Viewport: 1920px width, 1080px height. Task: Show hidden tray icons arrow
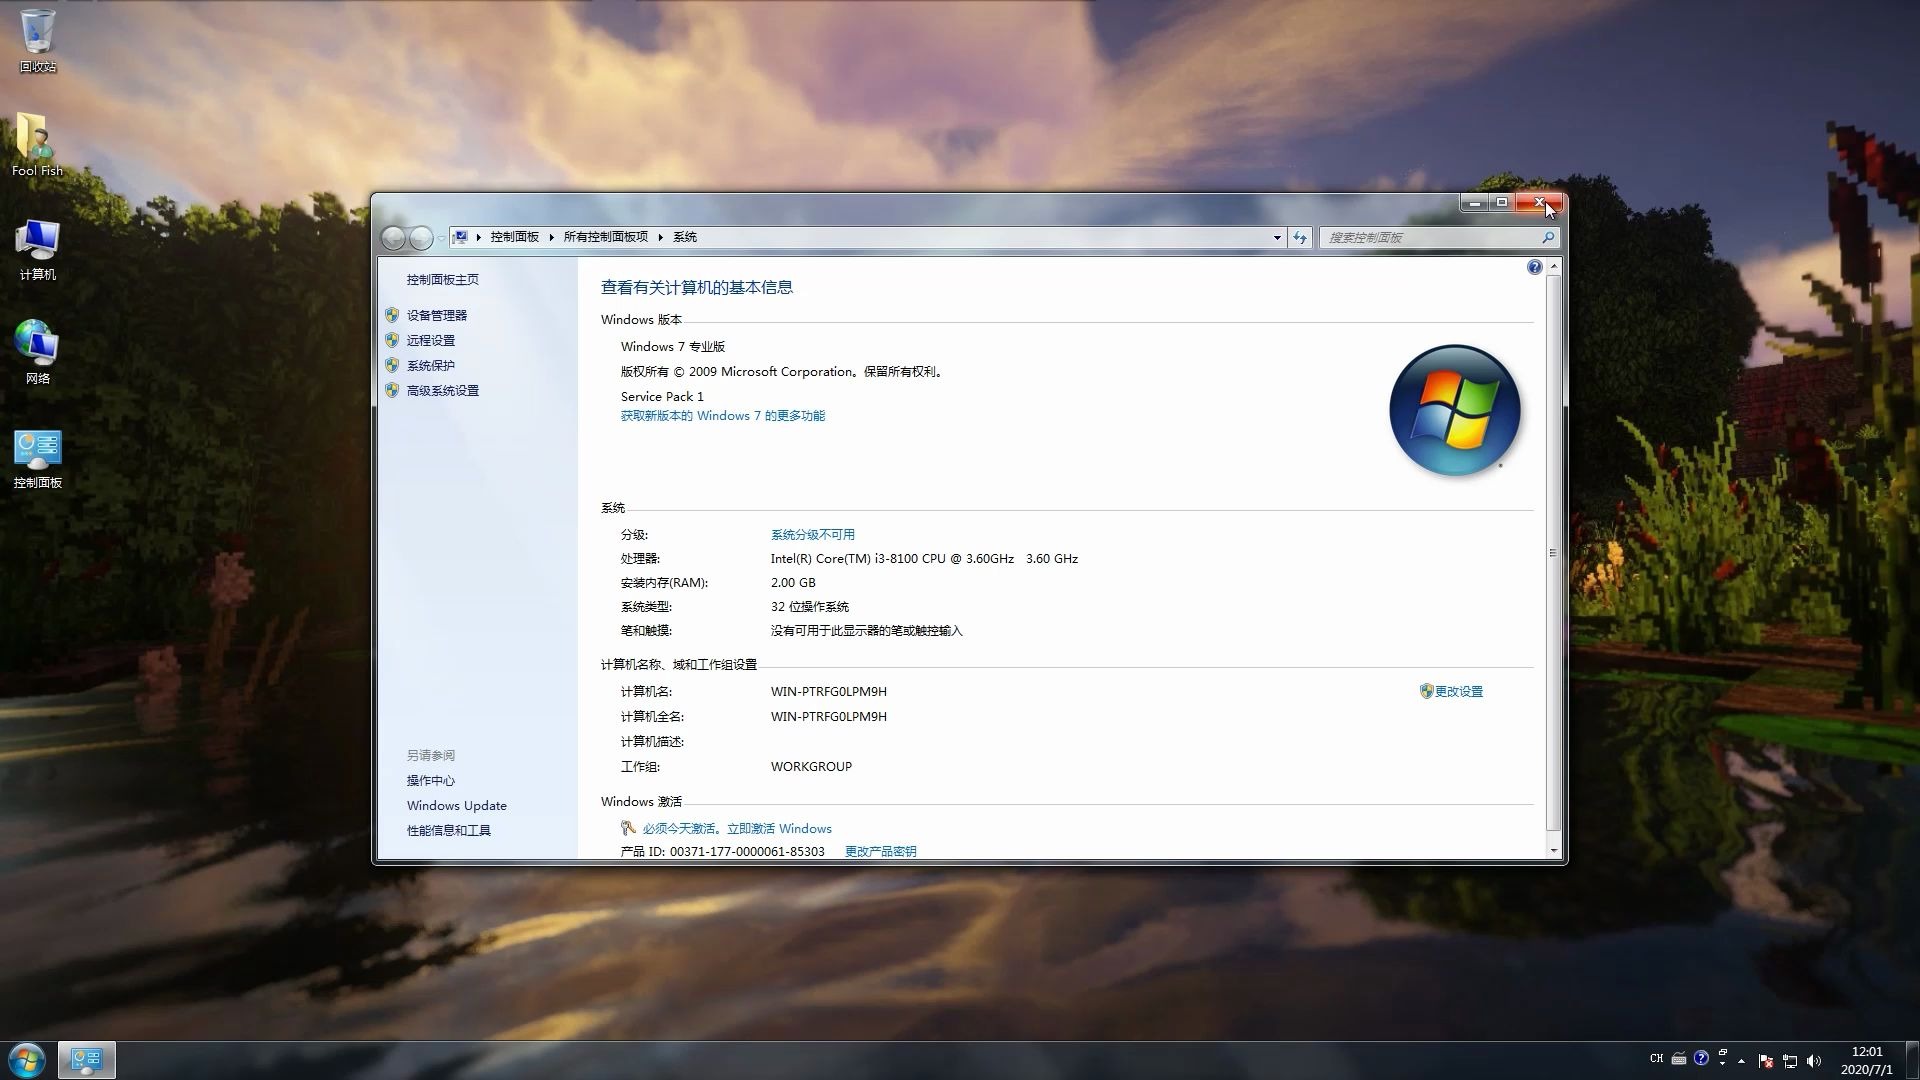1741,1060
